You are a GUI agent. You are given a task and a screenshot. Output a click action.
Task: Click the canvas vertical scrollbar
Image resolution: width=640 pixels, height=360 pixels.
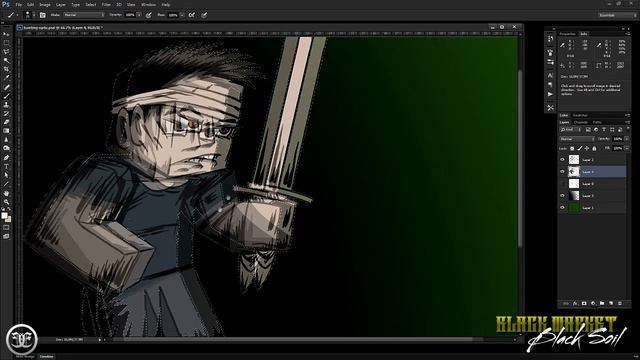pos(520,159)
